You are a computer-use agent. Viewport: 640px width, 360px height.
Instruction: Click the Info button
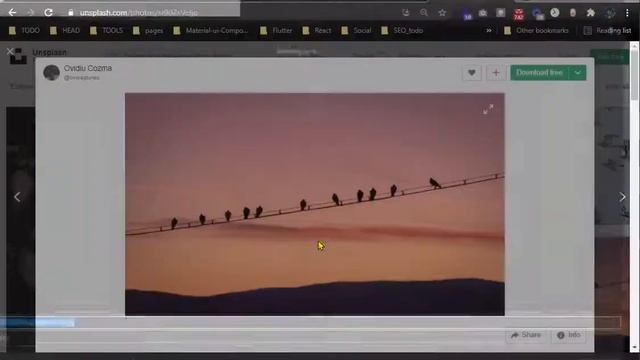(x=569, y=335)
